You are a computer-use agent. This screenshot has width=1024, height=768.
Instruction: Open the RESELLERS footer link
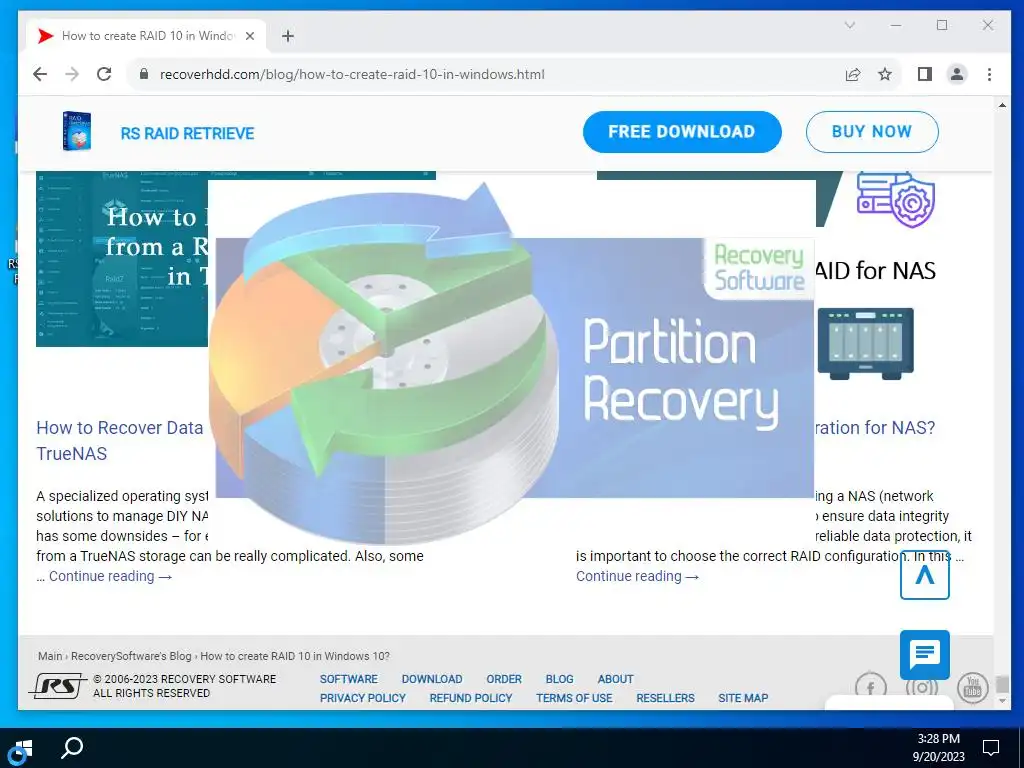point(665,698)
